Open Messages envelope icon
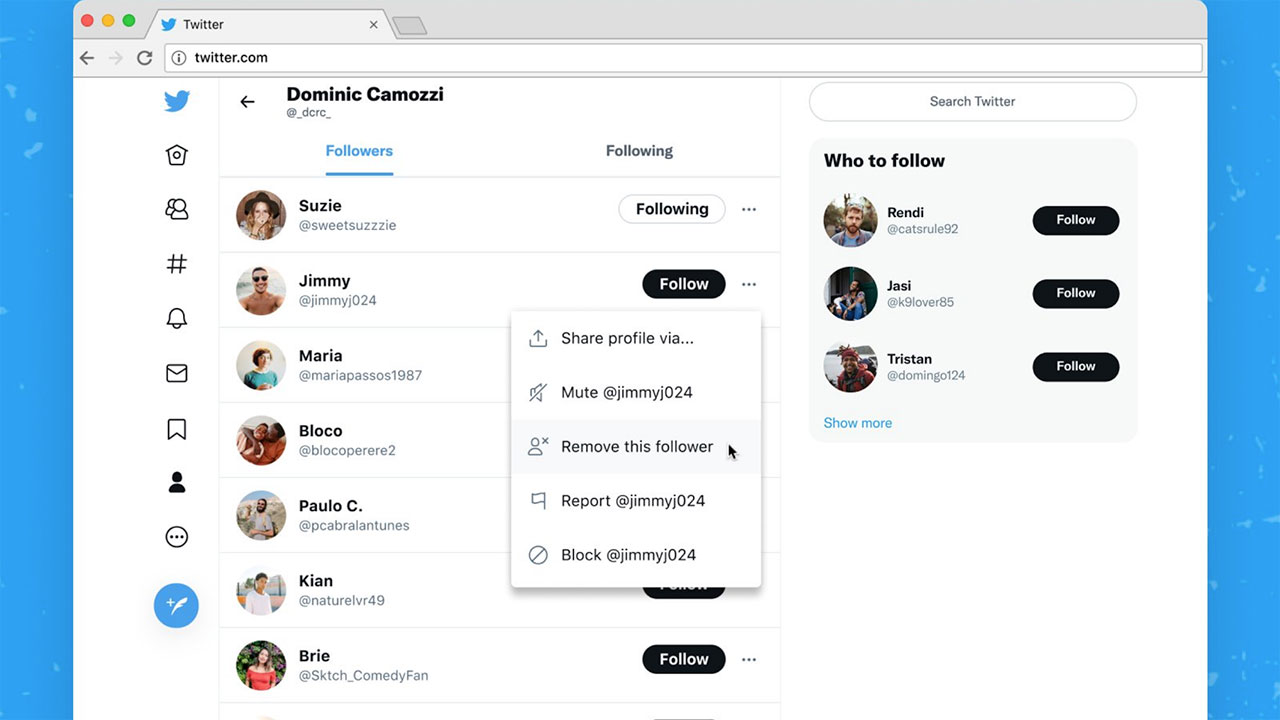Screen dimensions: 1280x720 (177, 373)
